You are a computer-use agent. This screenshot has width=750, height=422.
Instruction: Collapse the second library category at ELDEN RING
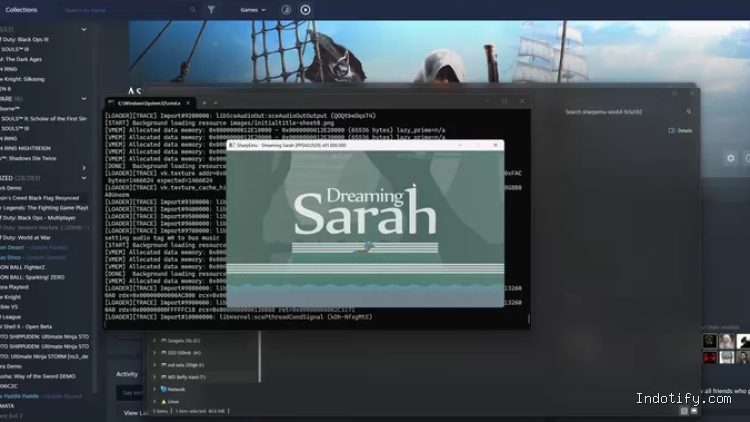pyautogui.click(x=84, y=99)
